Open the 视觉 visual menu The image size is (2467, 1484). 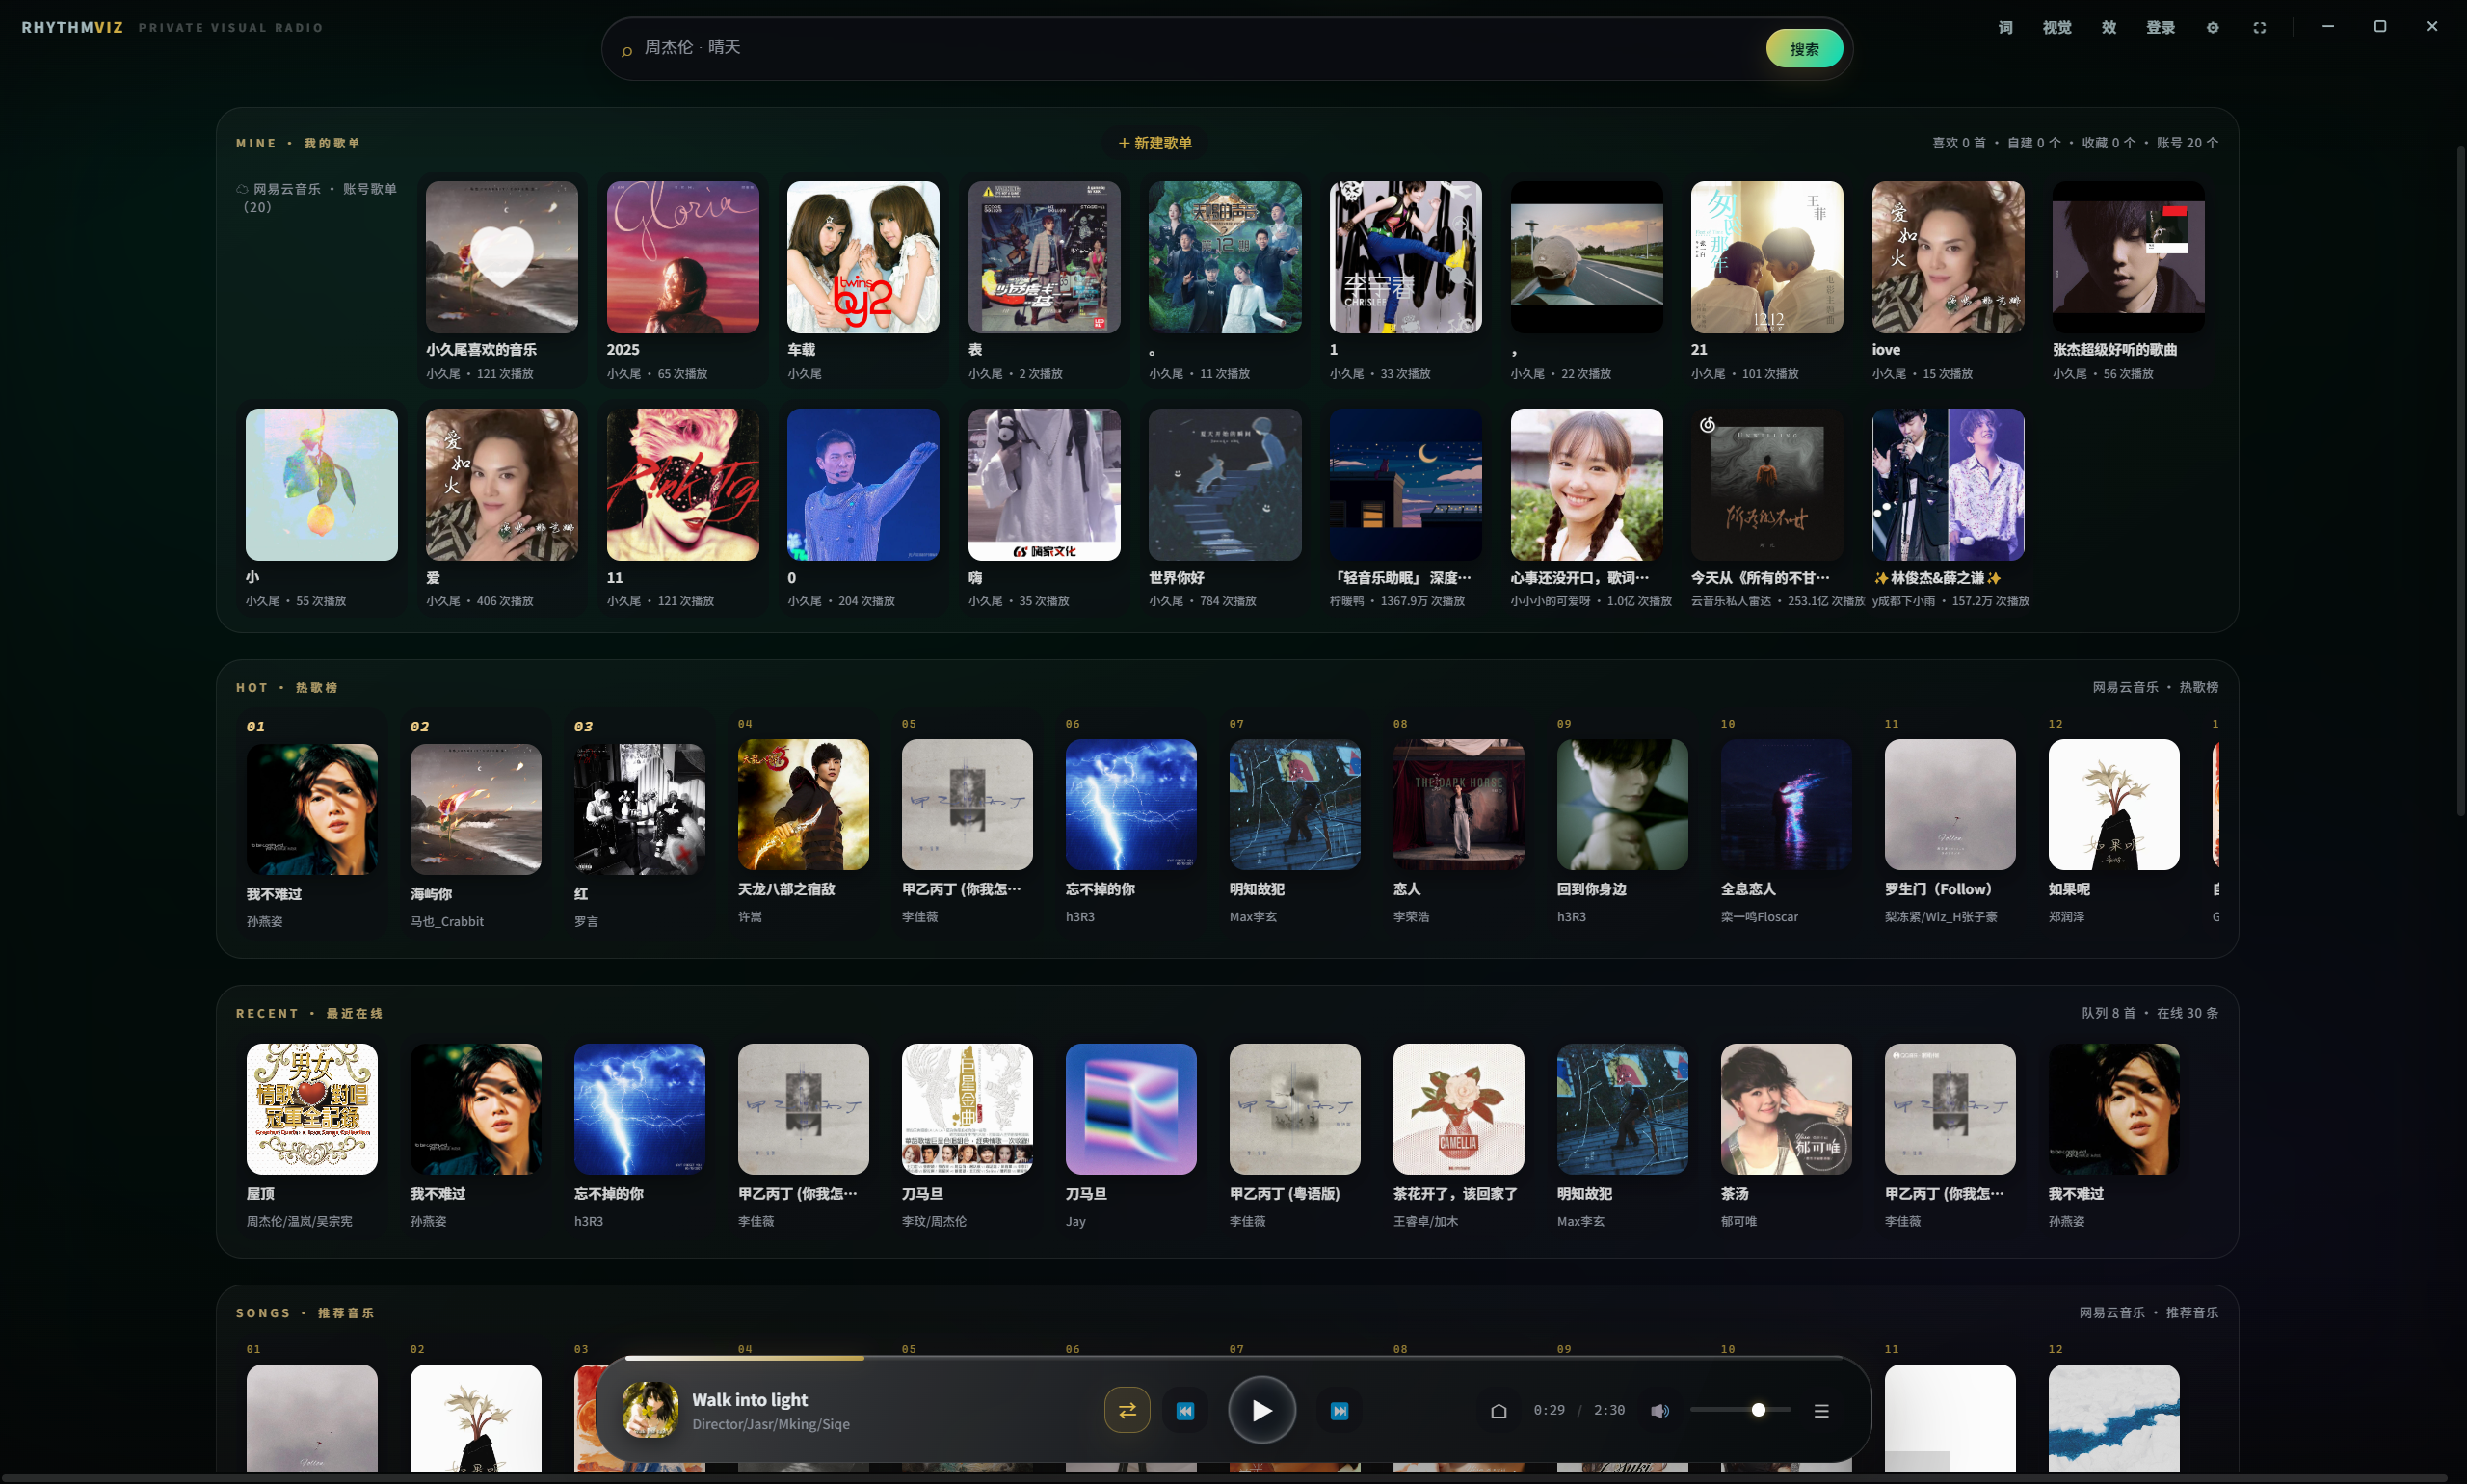click(2057, 27)
